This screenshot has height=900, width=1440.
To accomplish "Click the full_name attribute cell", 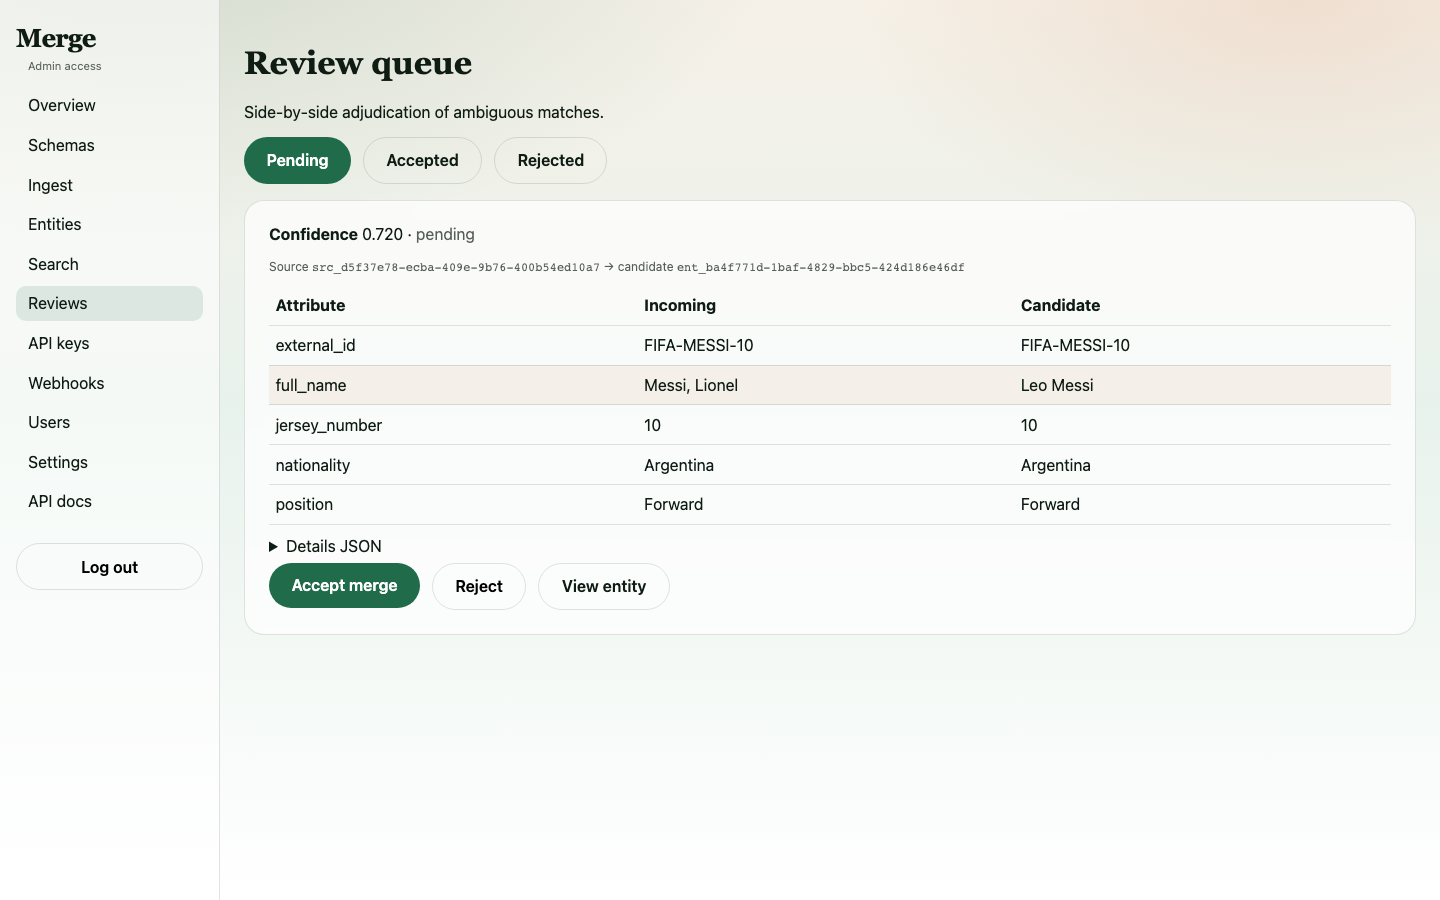I will [x=453, y=385].
